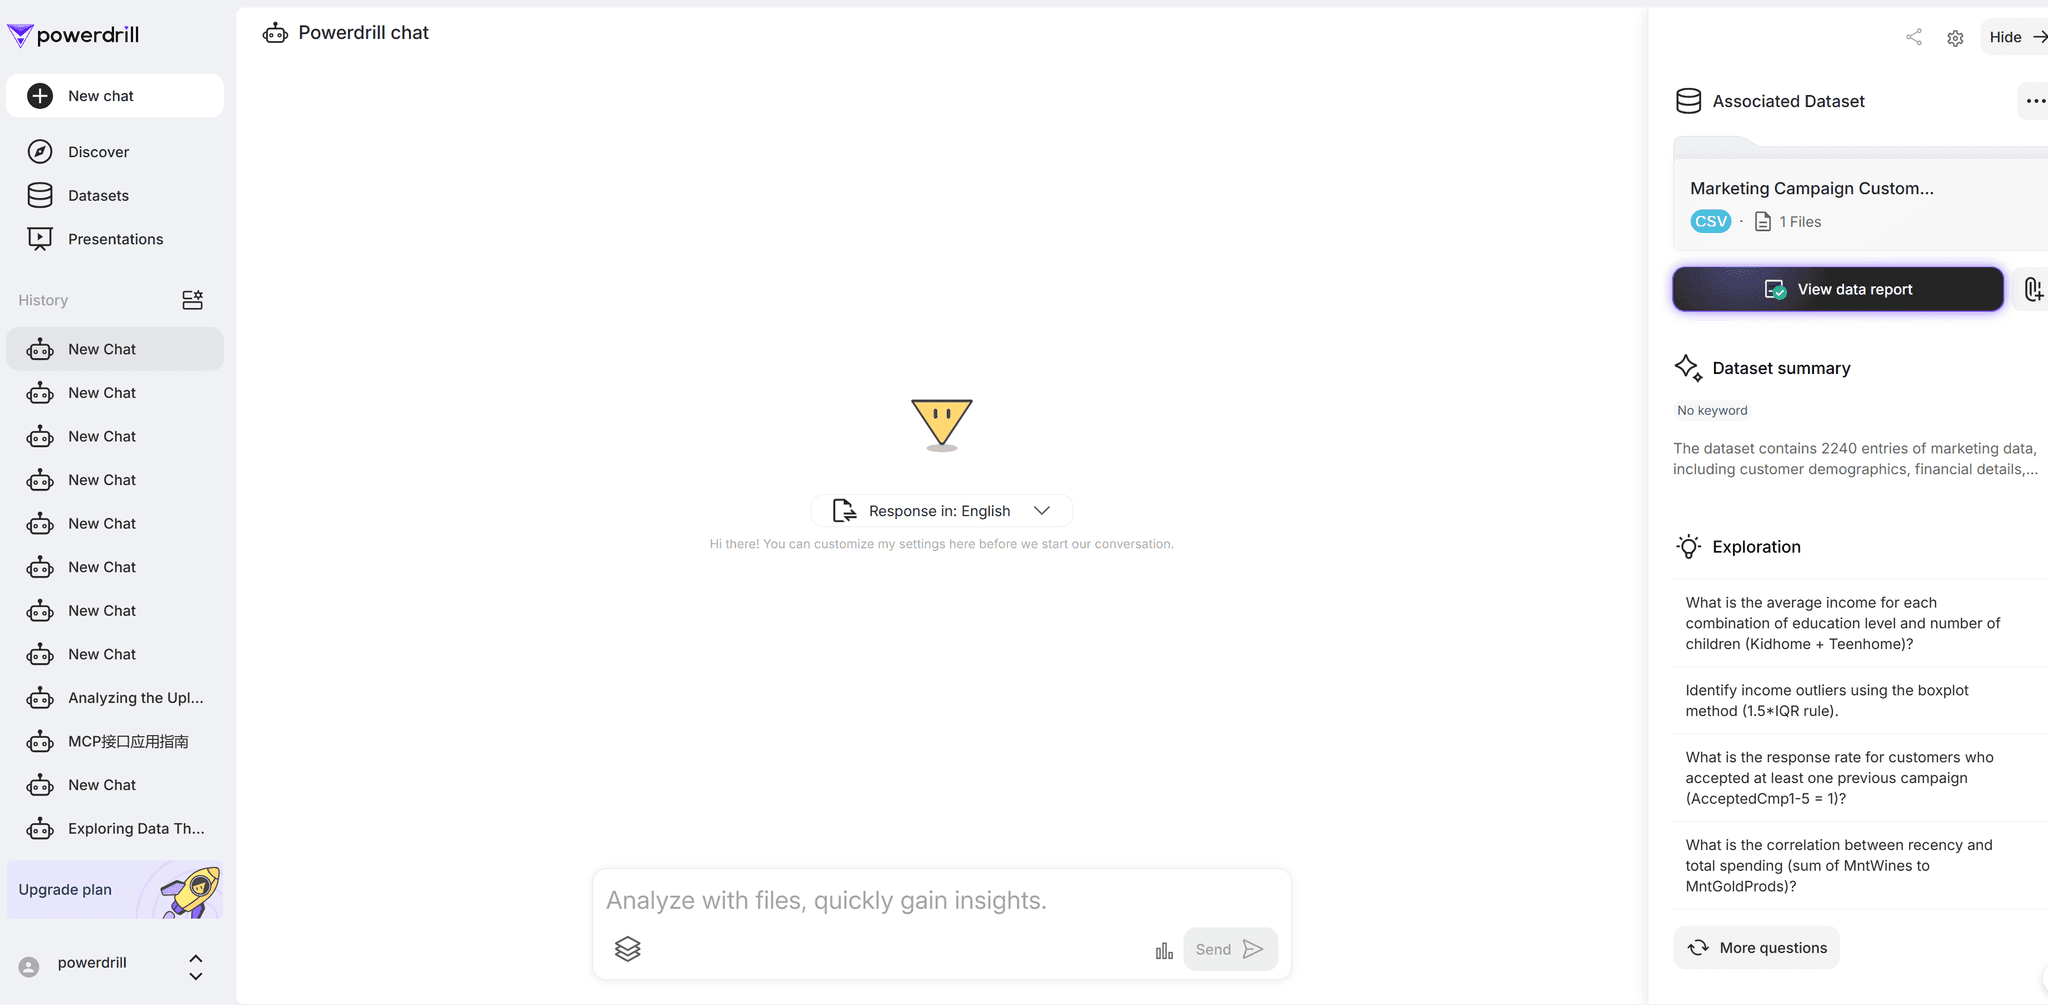
Task: Click View data report button
Action: [1838, 289]
